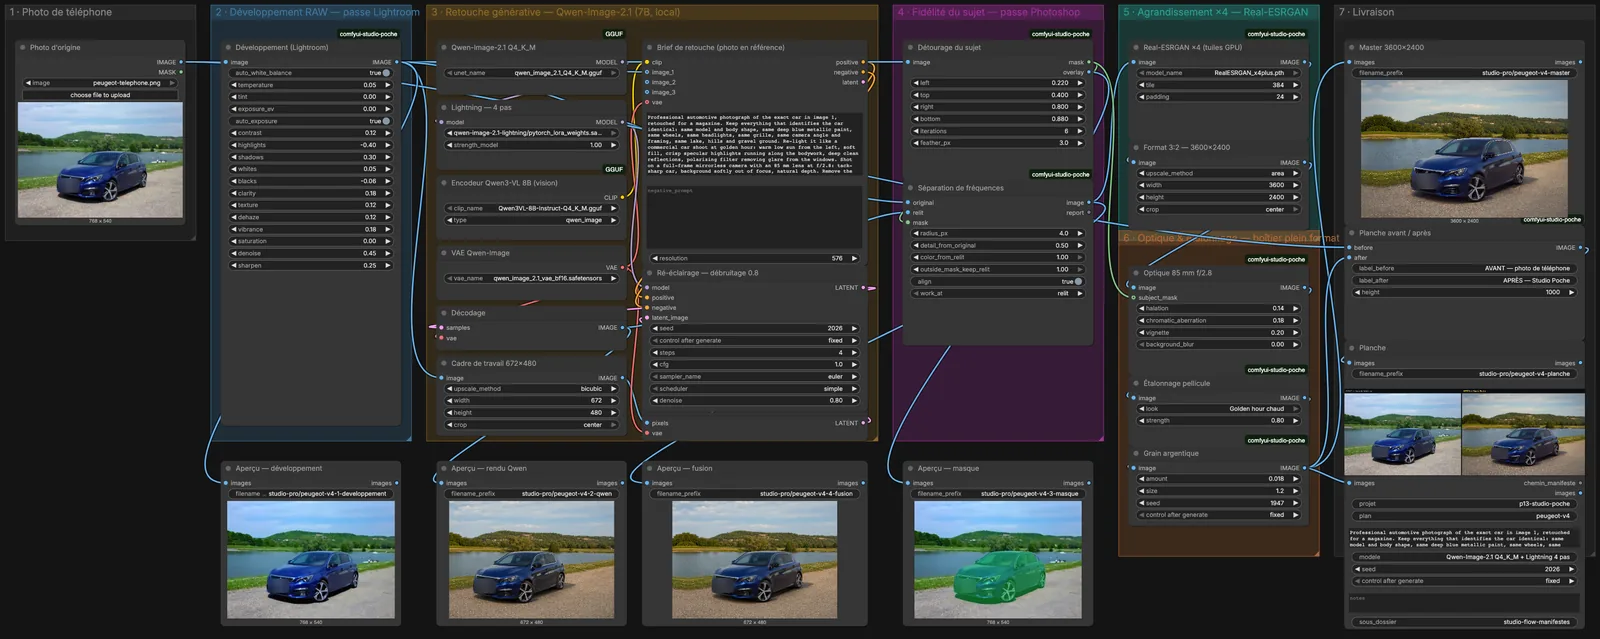Edit the projet p13-studio-poche field
This screenshot has height=639, width=1600.
[x=1465, y=504]
